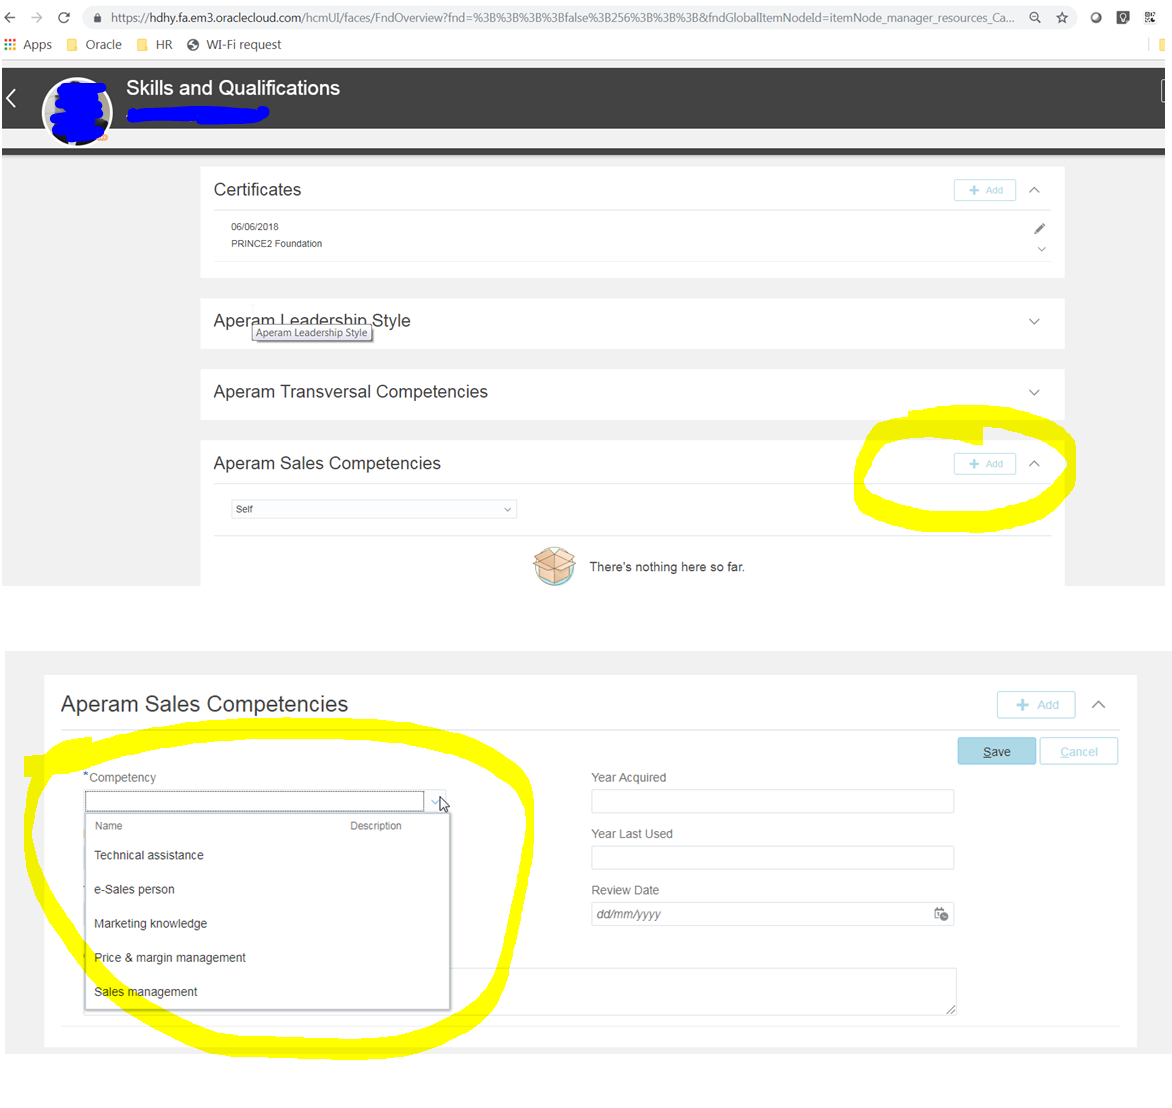This screenshot has width=1172, height=1108.
Task: Click the QR code extension icon
Action: click(x=1150, y=17)
